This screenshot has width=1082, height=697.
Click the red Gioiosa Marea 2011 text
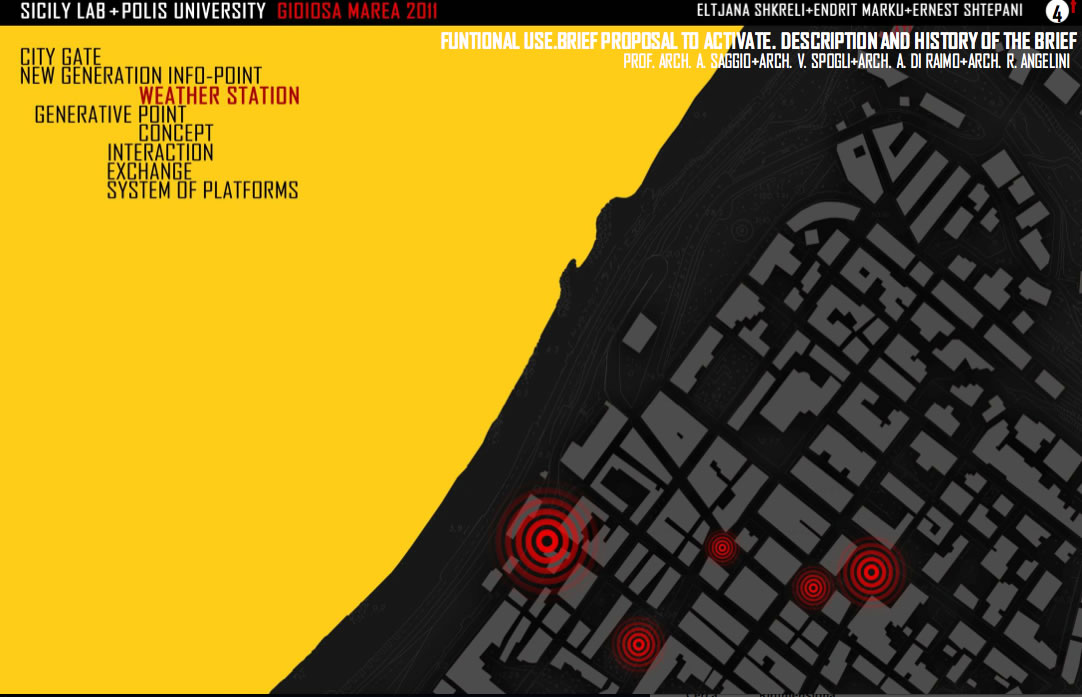click(357, 12)
